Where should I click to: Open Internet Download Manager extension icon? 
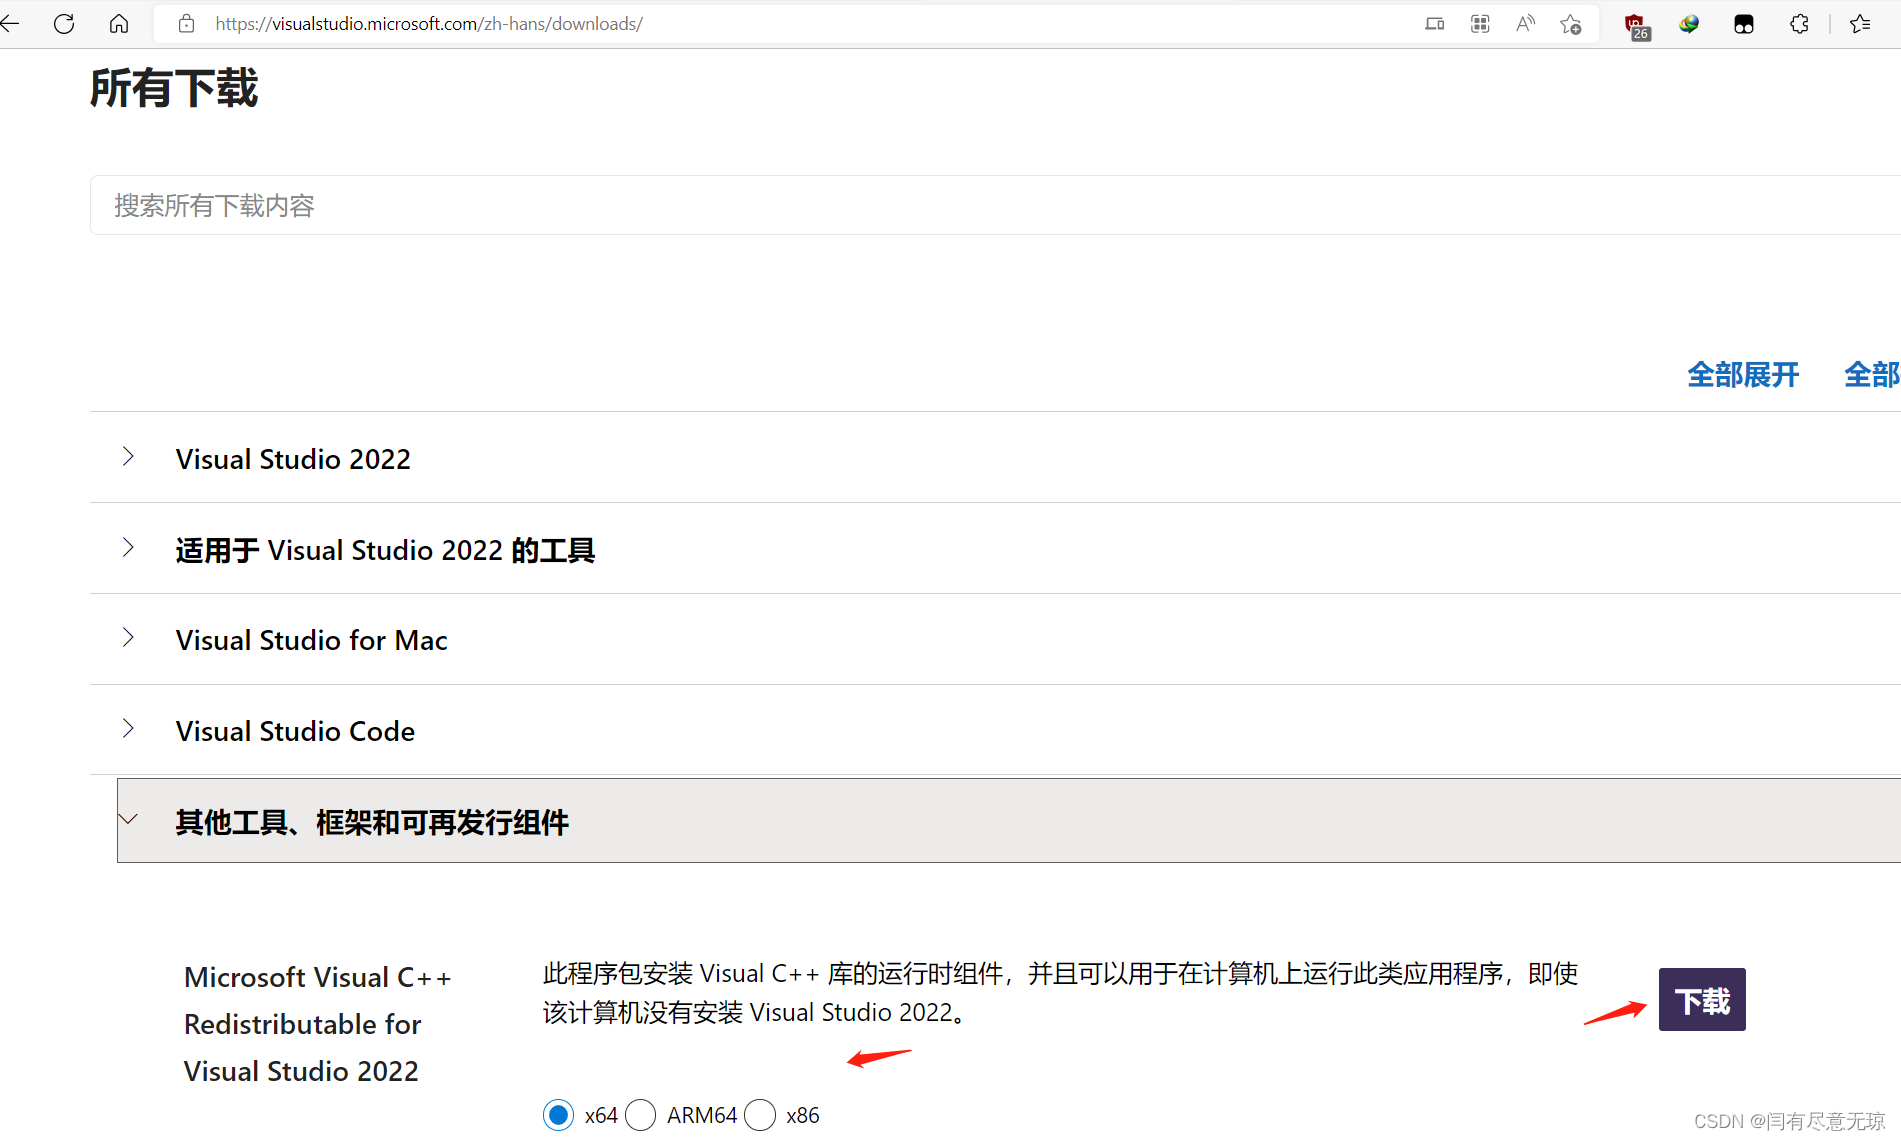click(1689, 24)
